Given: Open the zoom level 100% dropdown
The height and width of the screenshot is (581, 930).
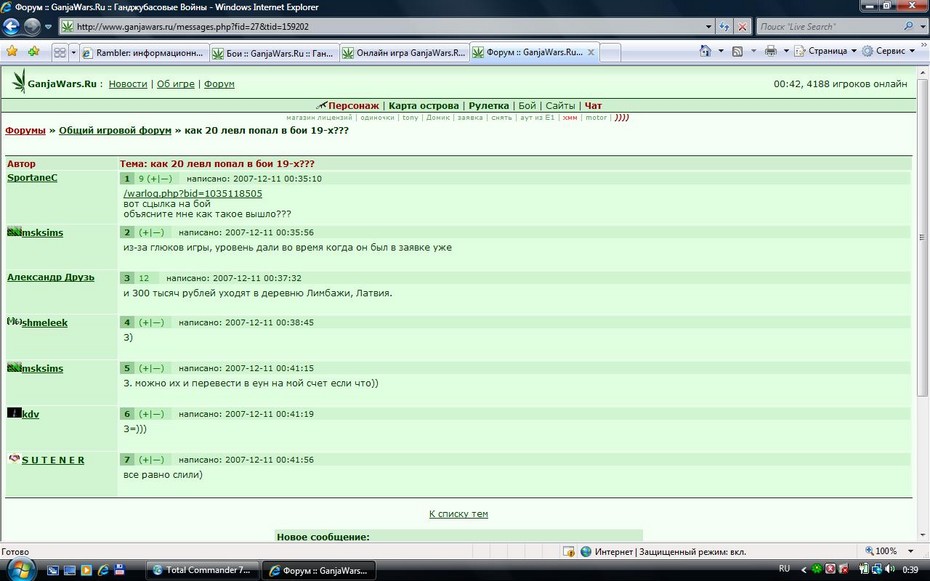Looking at the screenshot, I should 911,551.
